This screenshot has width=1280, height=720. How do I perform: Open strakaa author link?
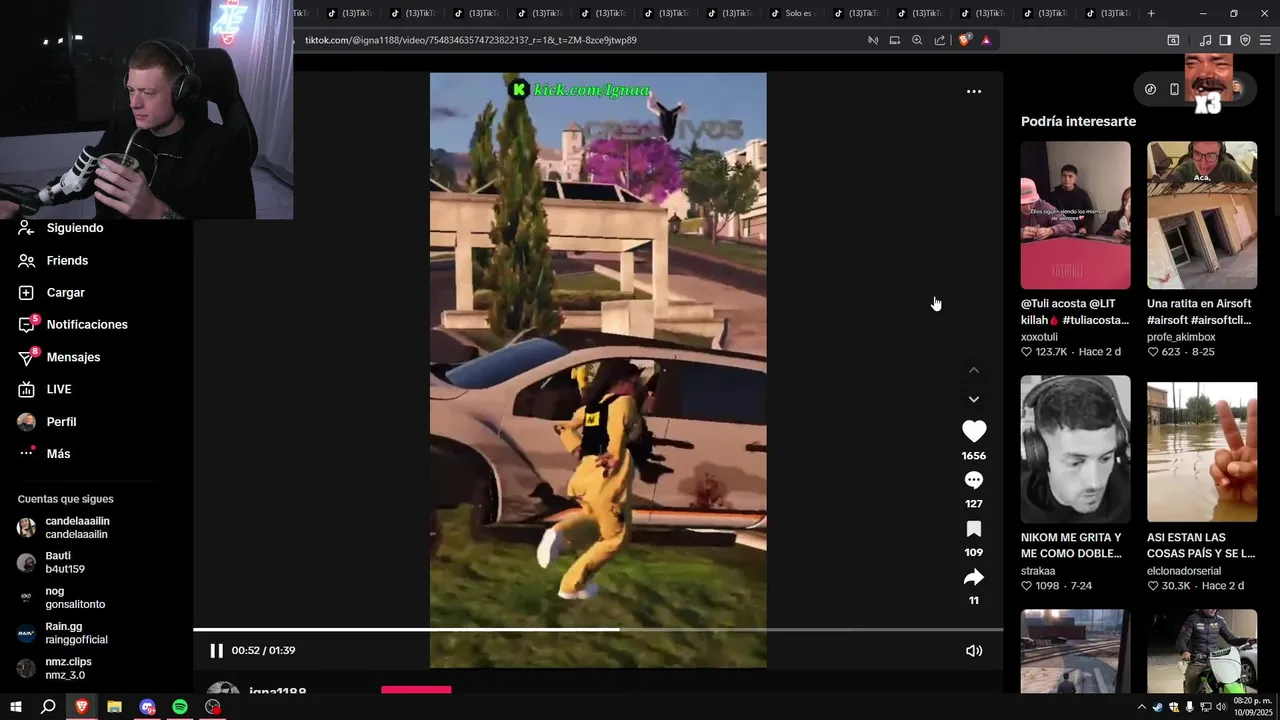pos(1038,571)
